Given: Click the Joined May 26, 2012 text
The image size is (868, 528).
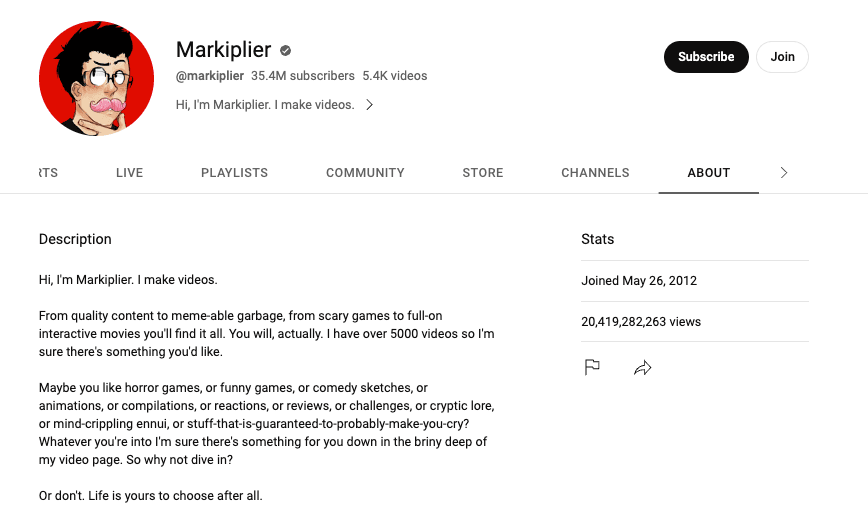Looking at the screenshot, I should click(639, 281).
